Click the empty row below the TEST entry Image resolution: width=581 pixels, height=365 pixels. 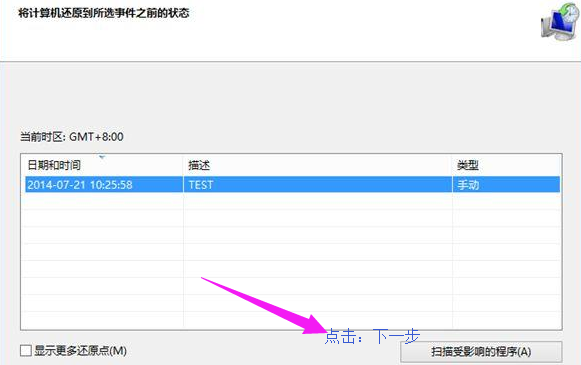(x=292, y=201)
